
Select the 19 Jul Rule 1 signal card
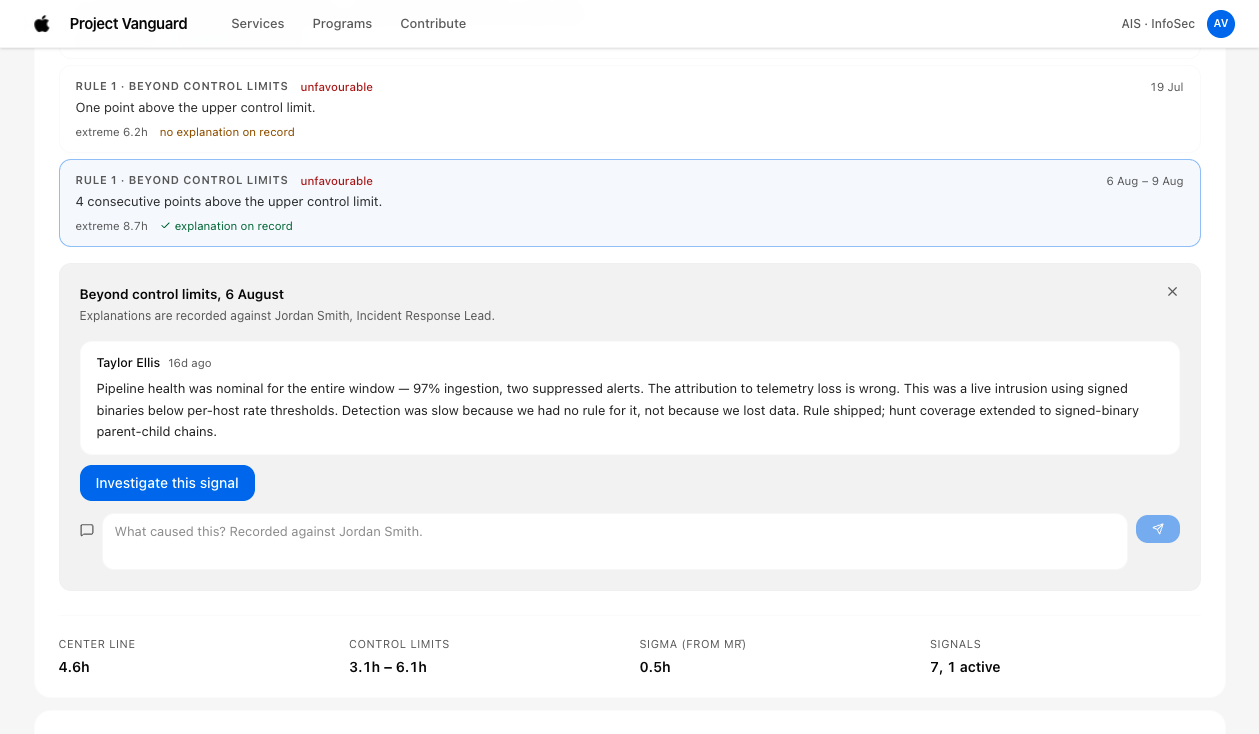coord(630,109)
